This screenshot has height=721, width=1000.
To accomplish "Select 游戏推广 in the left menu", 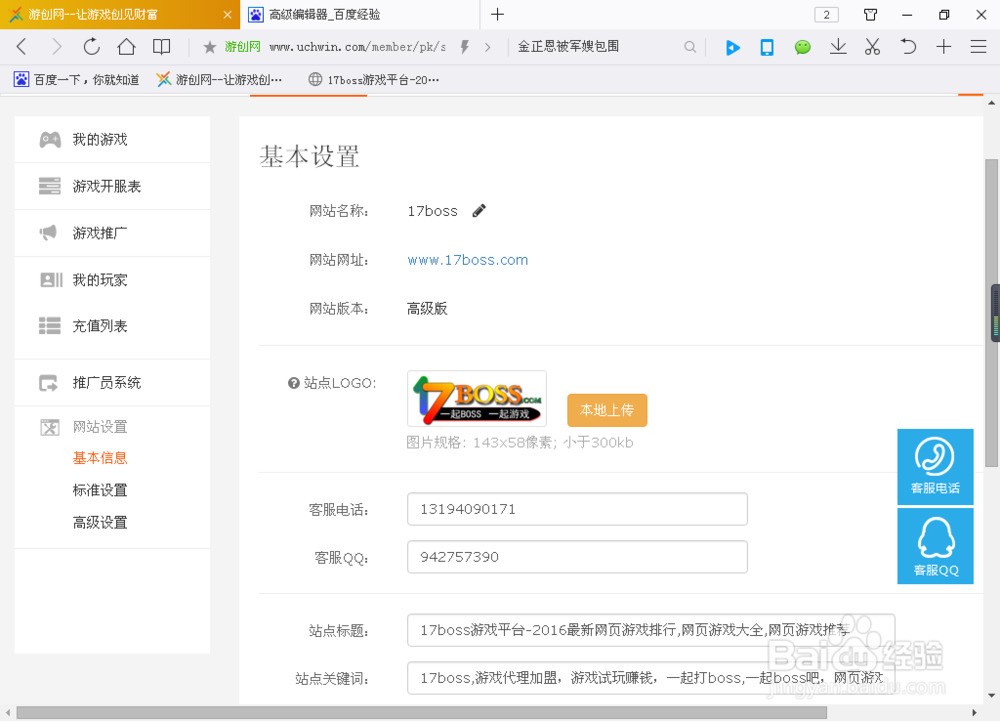I will 100,233.
